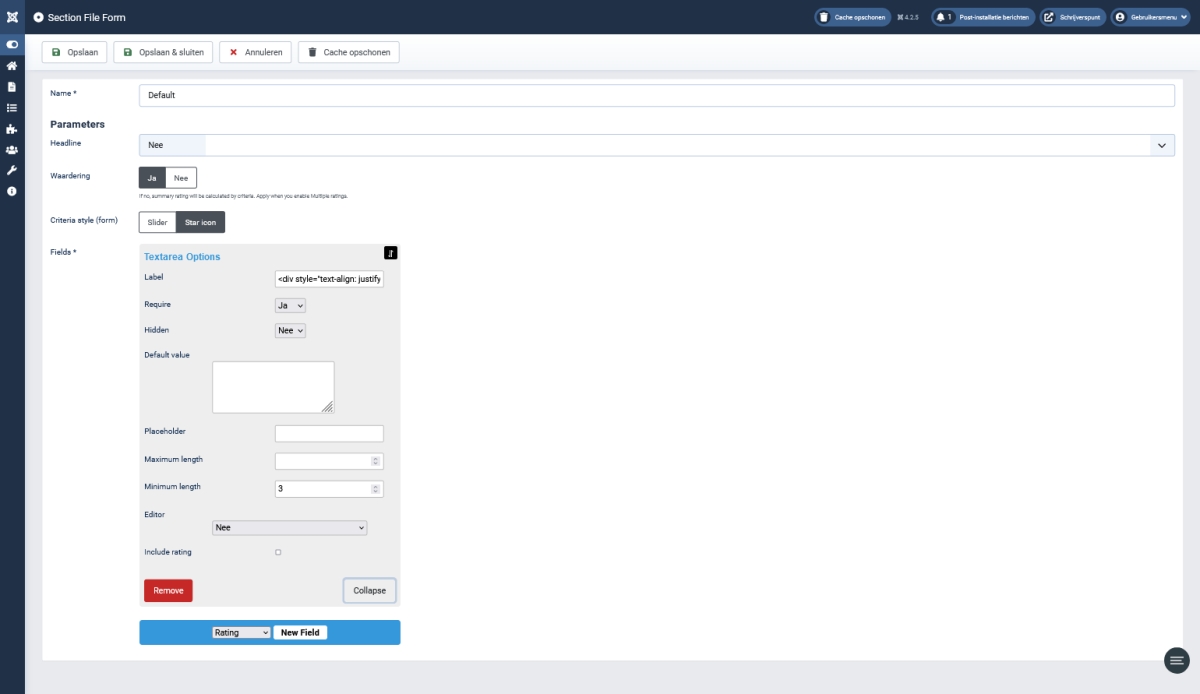Open Post-installatie berichten notifications
The image size is (1200, 694).
coord(983,17)
